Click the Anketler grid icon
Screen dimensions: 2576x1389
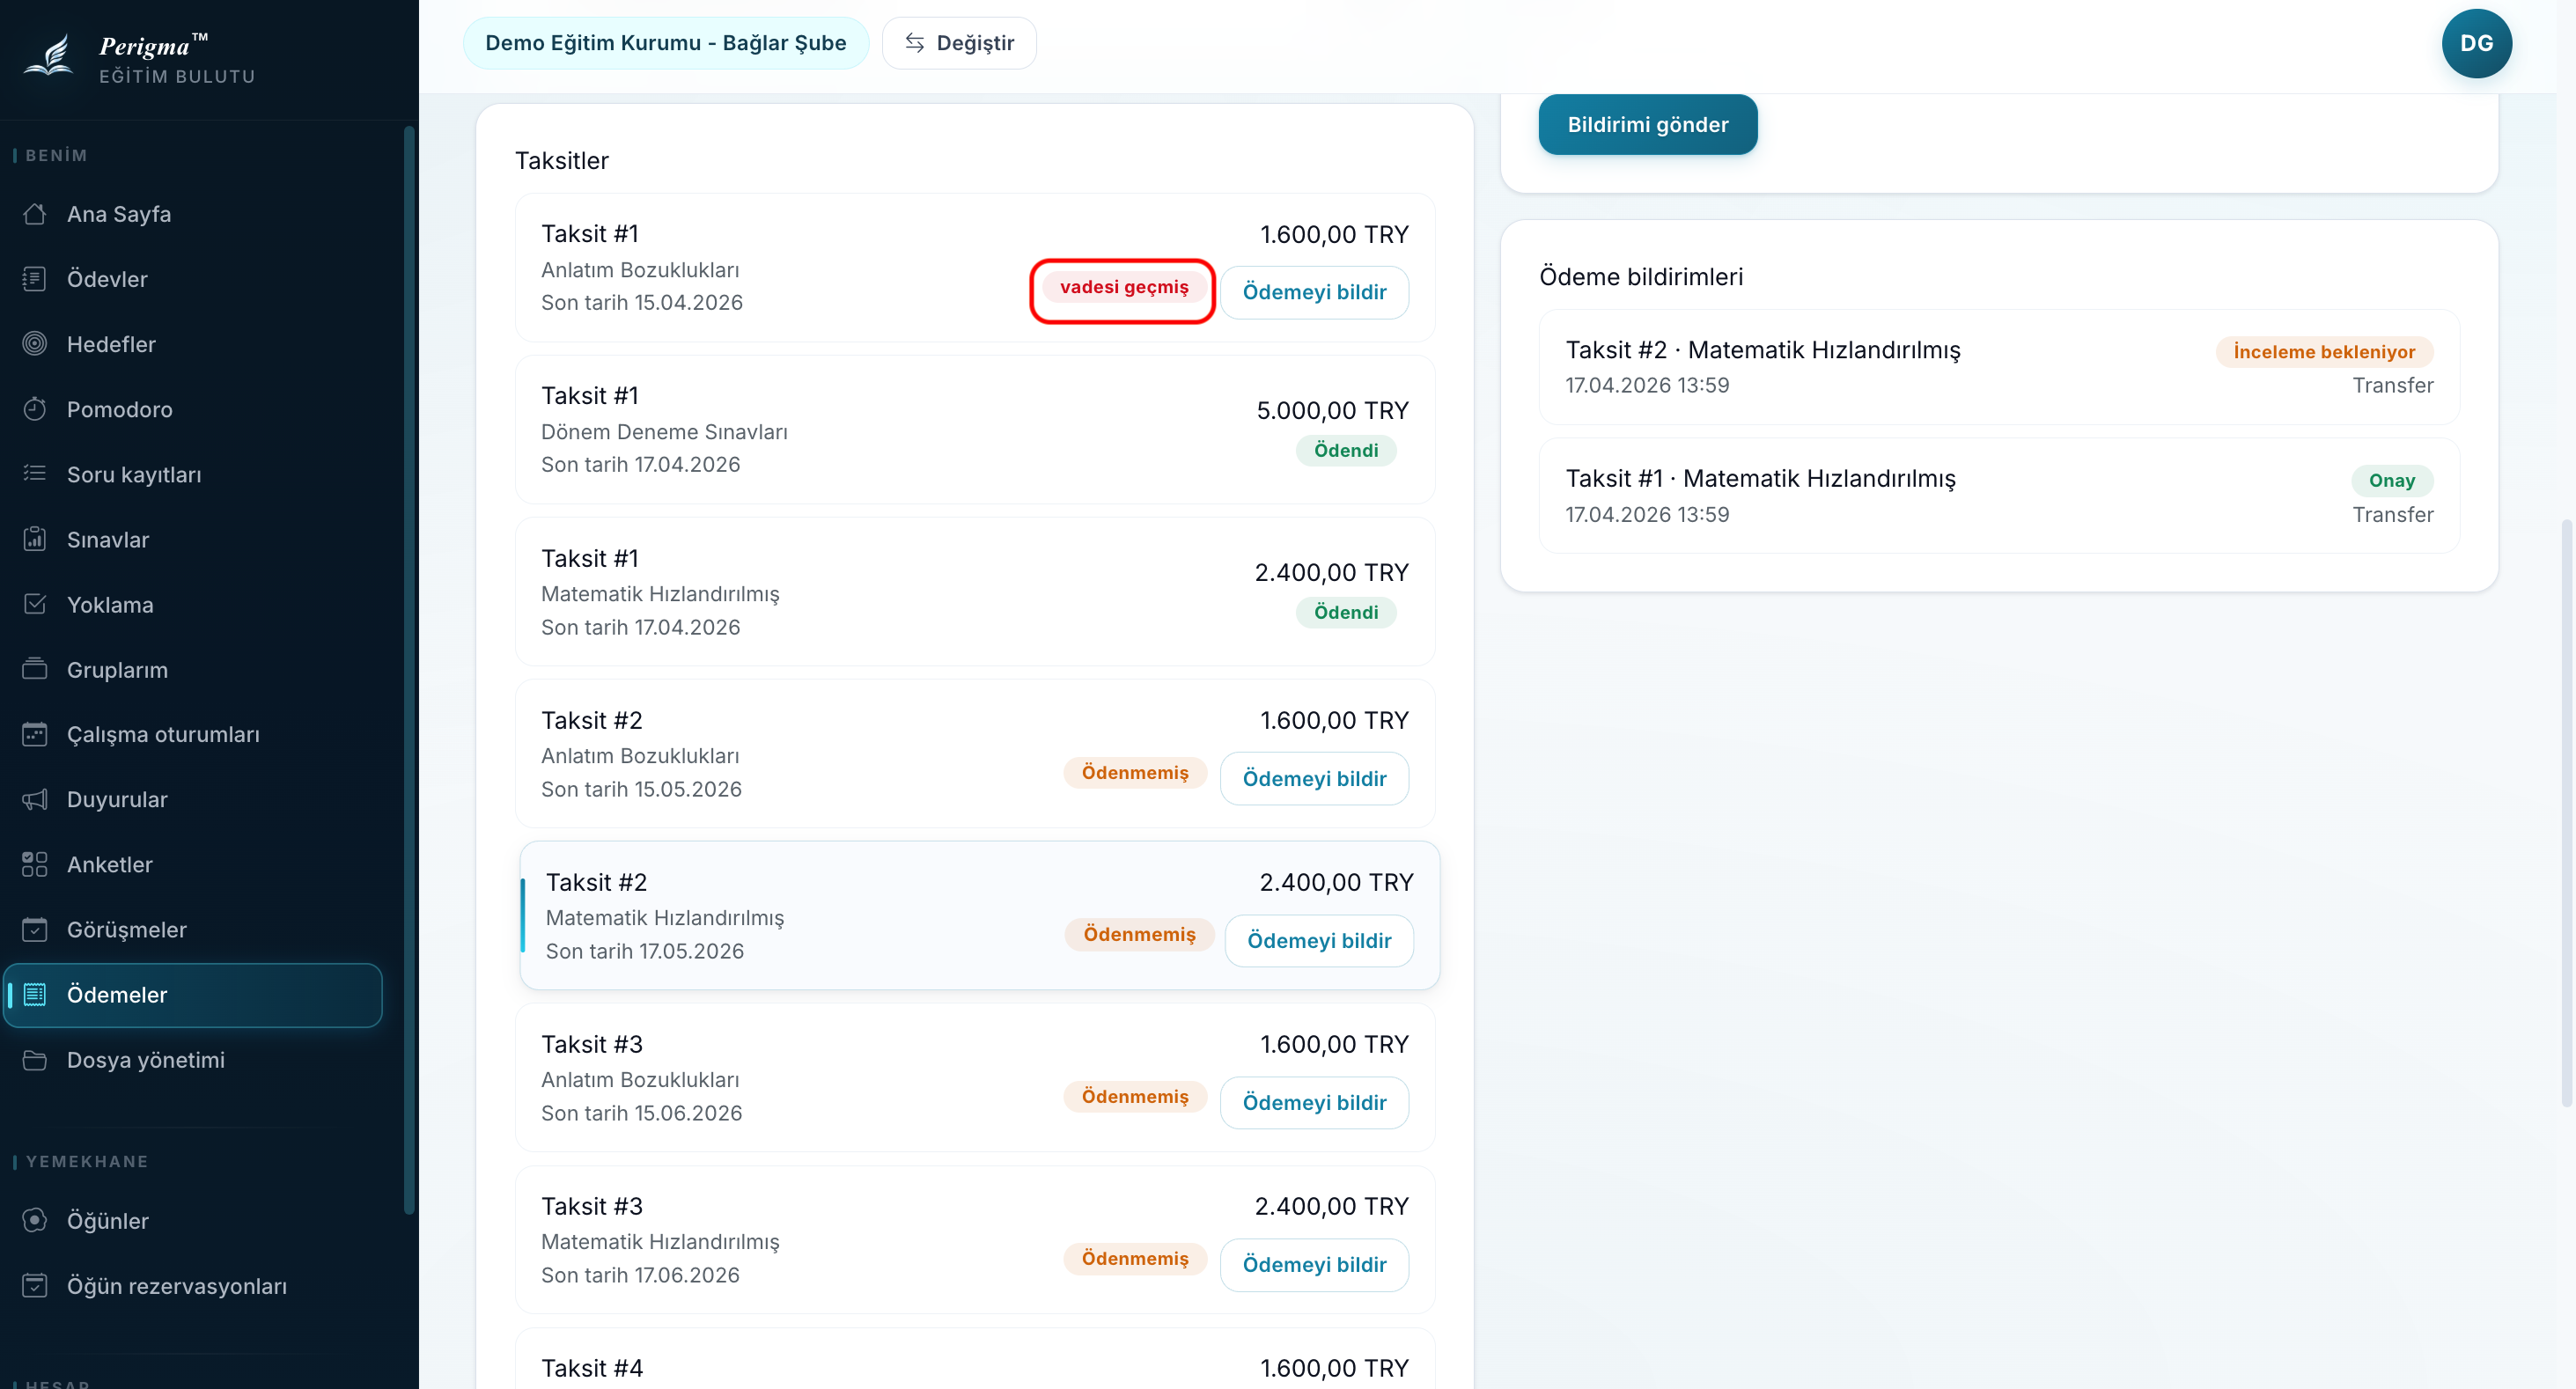coord(35,865)
